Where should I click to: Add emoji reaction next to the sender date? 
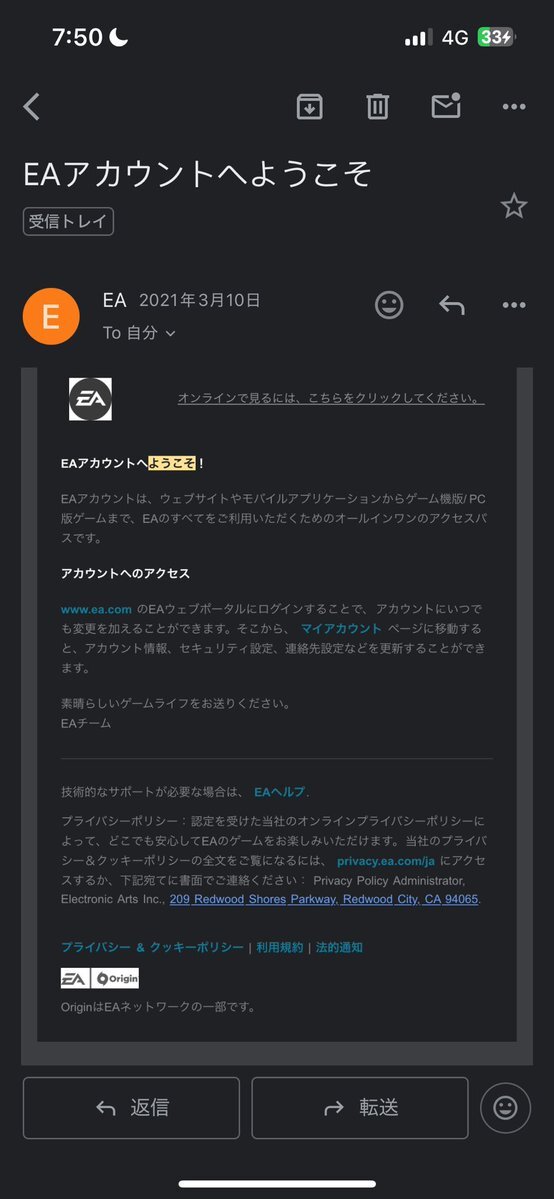click(389, 305)
